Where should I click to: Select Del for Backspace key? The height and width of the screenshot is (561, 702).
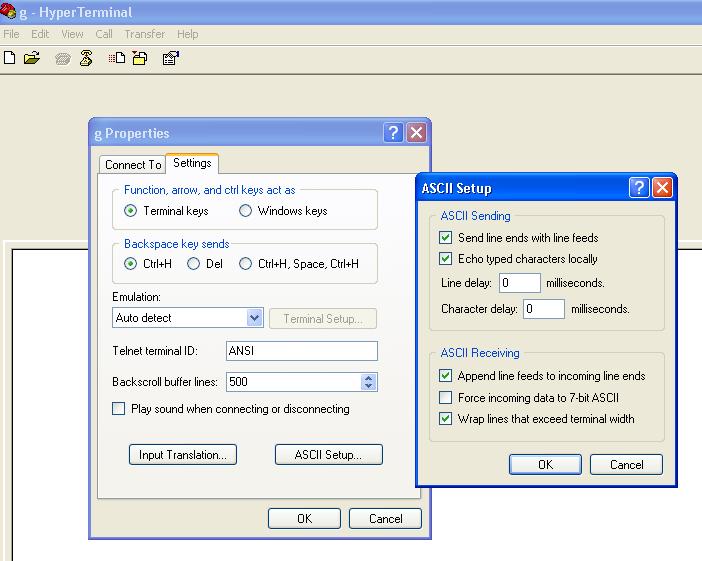(193, 264)
